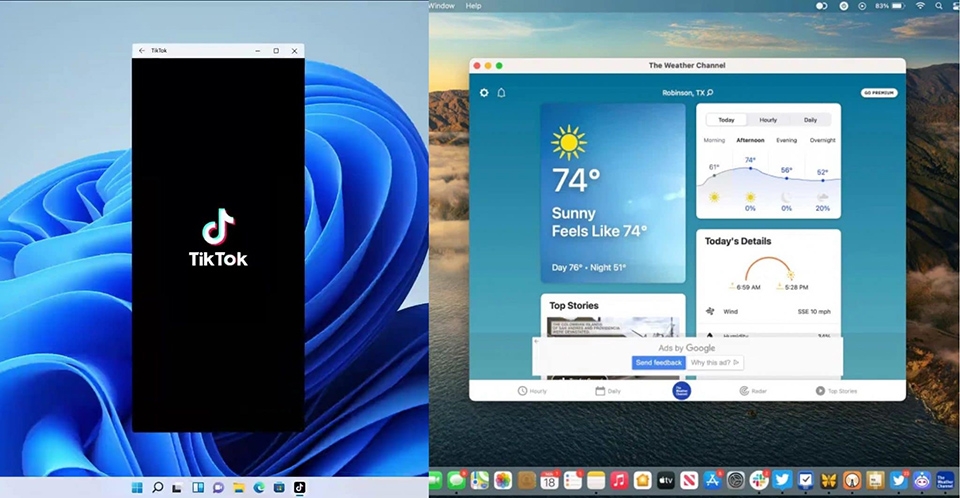Open Widgets on Windows taskbar
Screen dimensions: 960x498
pos(198,488)
